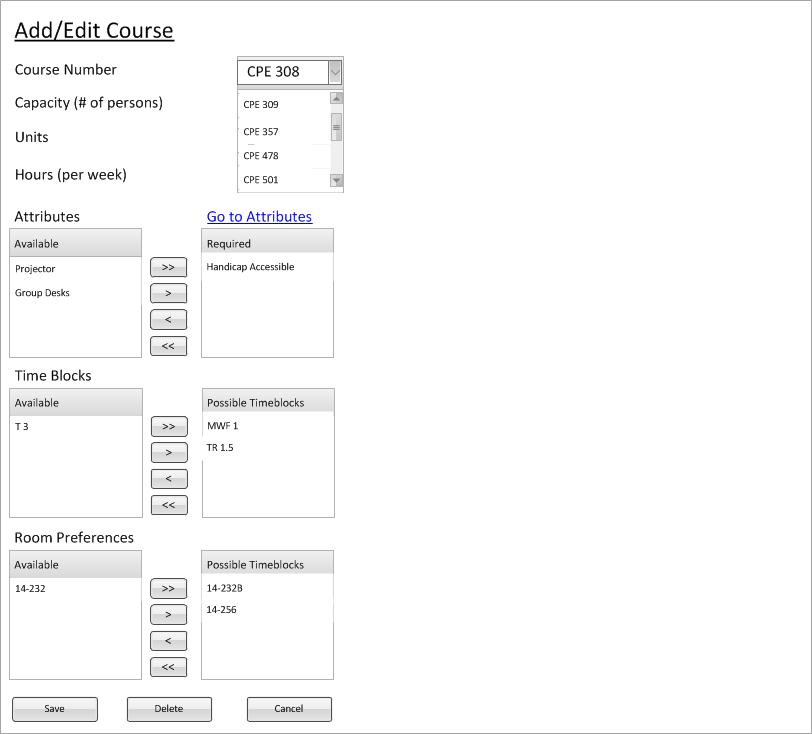The image size is (812, 734).
Task: Choose CPE 501 in the course list
Action: coord(261,180)
